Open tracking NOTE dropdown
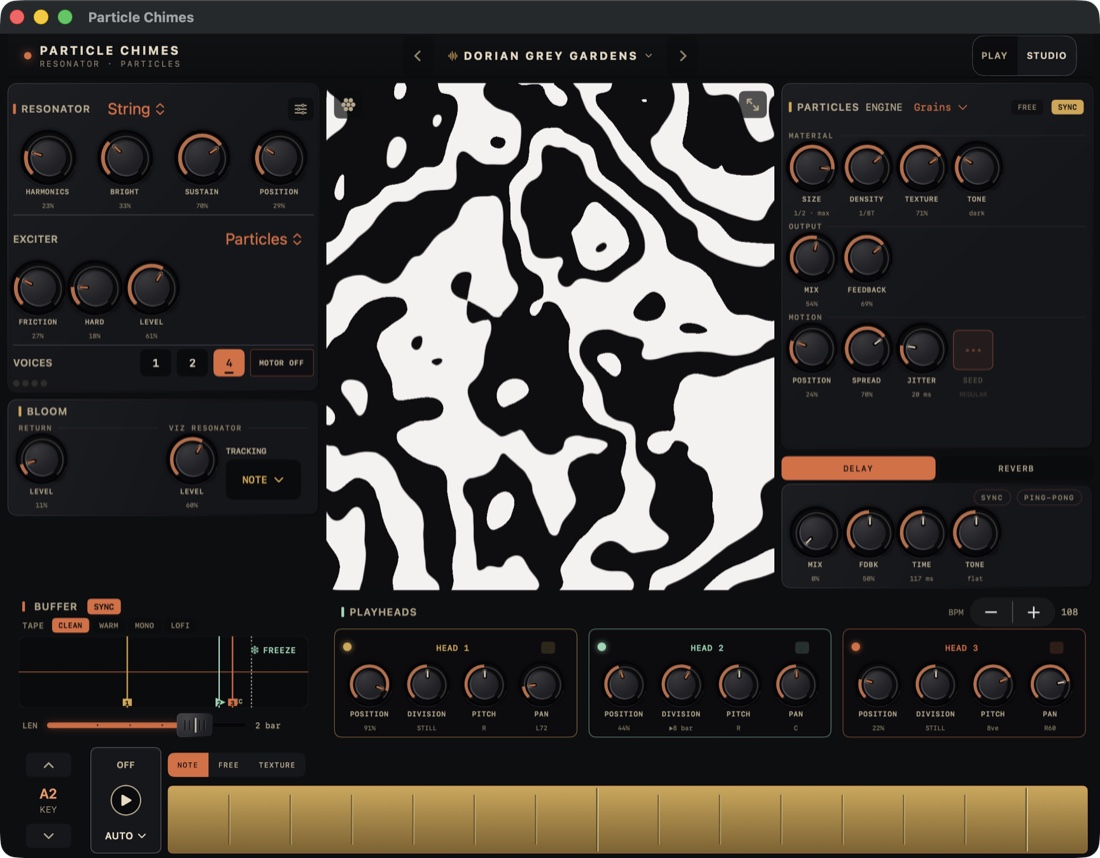1100x858 pixels. coord(263,480)
